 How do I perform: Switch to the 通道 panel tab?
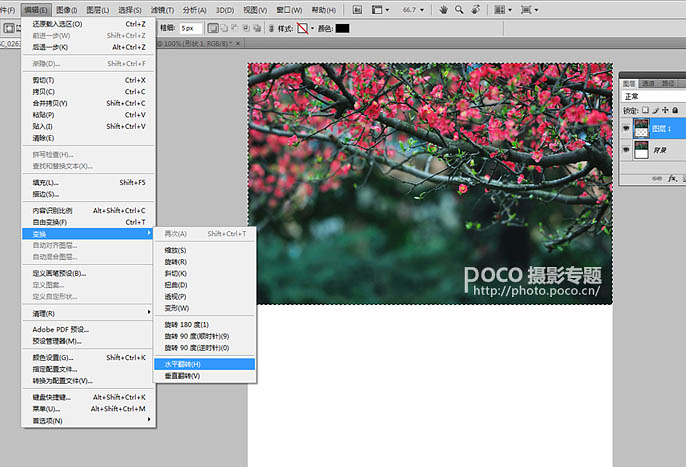[x=647, y=83]
